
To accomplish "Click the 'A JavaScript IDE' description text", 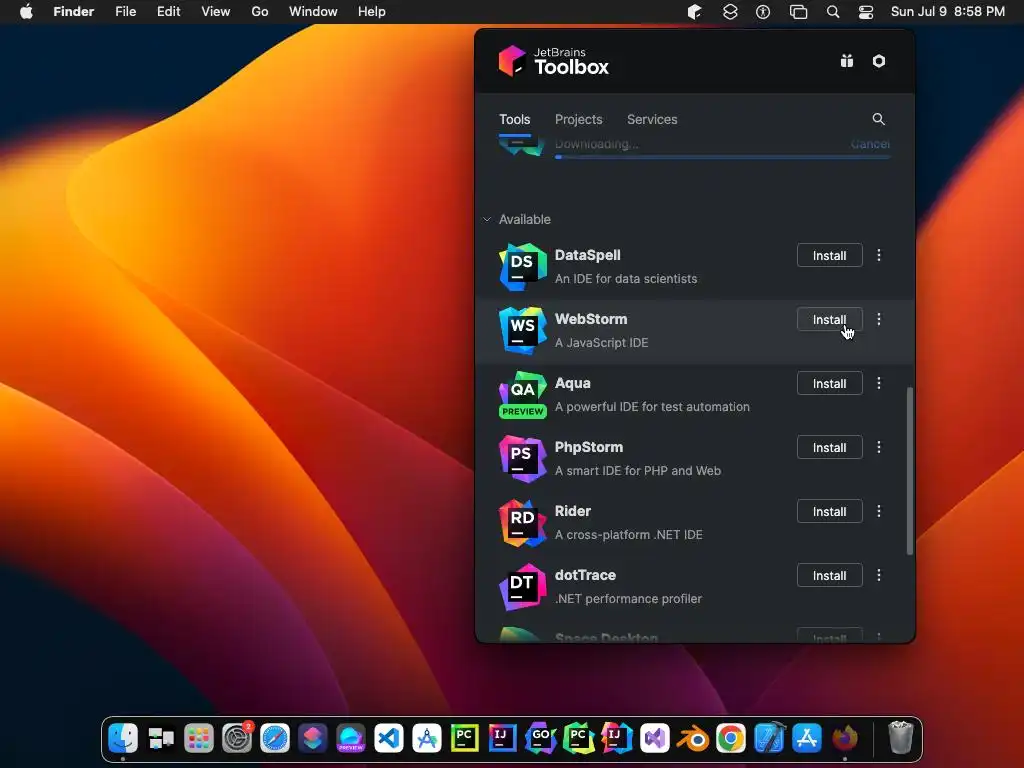I will coord(601,343).
